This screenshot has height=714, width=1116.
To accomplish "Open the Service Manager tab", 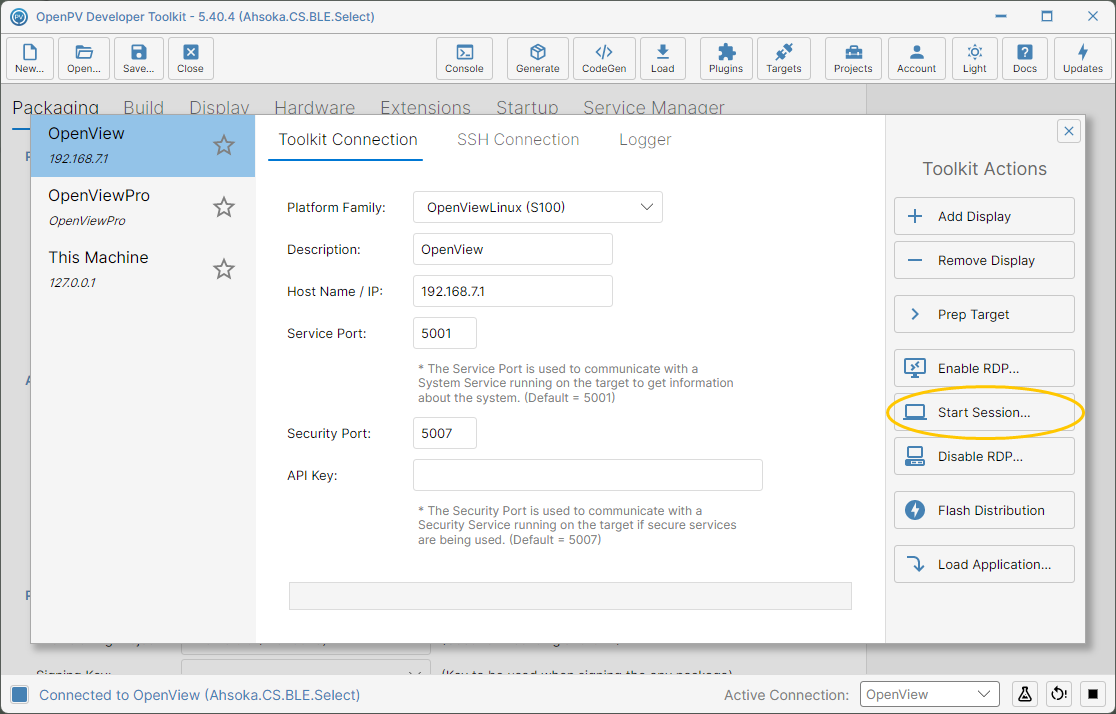I will (654, 107).
